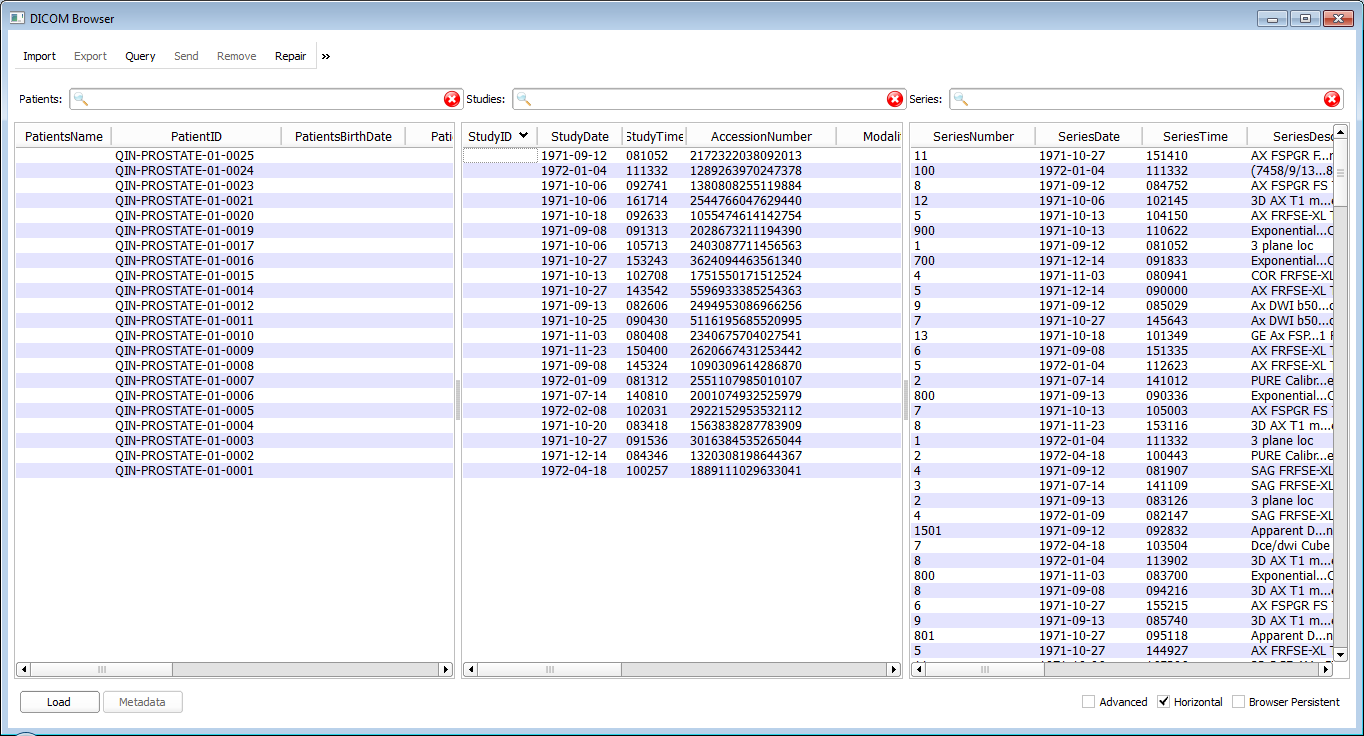This screenshot has height=736, width=1364.
Task: Click the Series search clear icon
Action: (x=1332, y=99)
